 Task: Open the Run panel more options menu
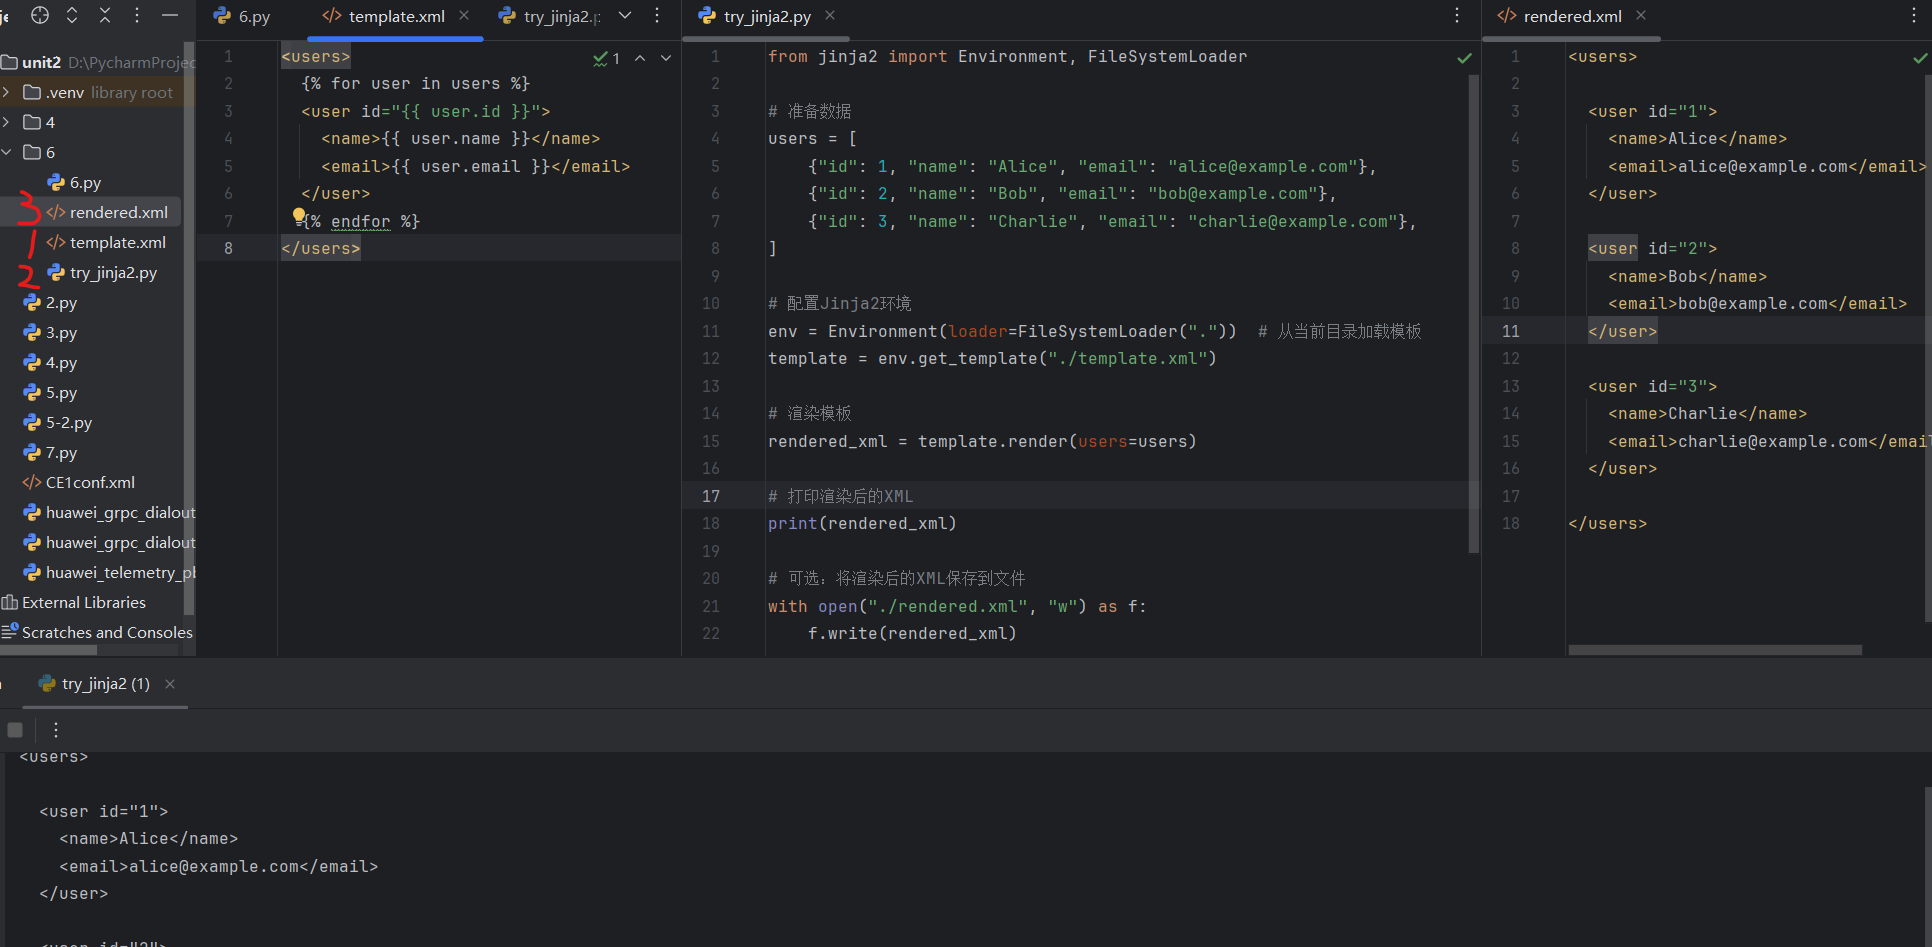point(56,730)
